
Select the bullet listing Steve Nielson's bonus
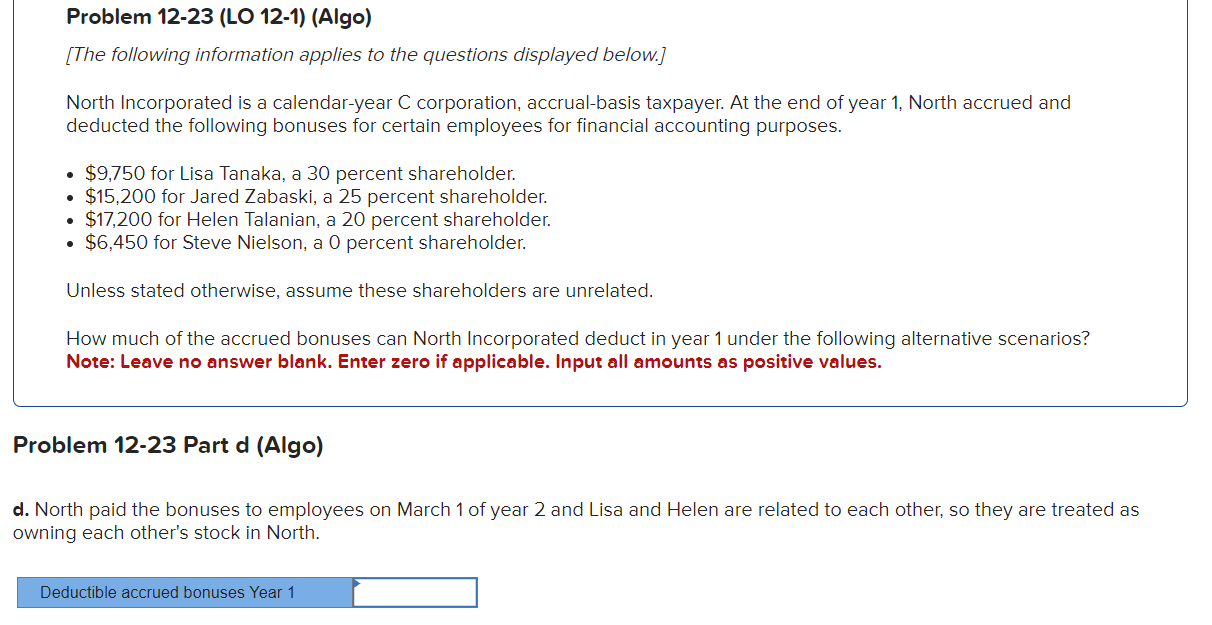(305, 242)
